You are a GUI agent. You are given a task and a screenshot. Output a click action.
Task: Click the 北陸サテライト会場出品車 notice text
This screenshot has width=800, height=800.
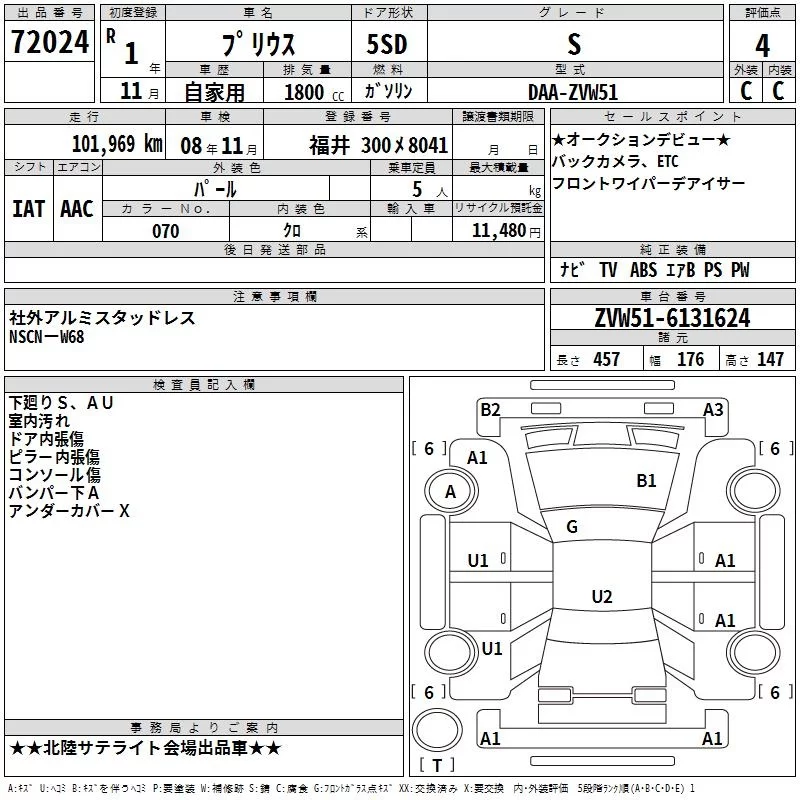[145, 748]
